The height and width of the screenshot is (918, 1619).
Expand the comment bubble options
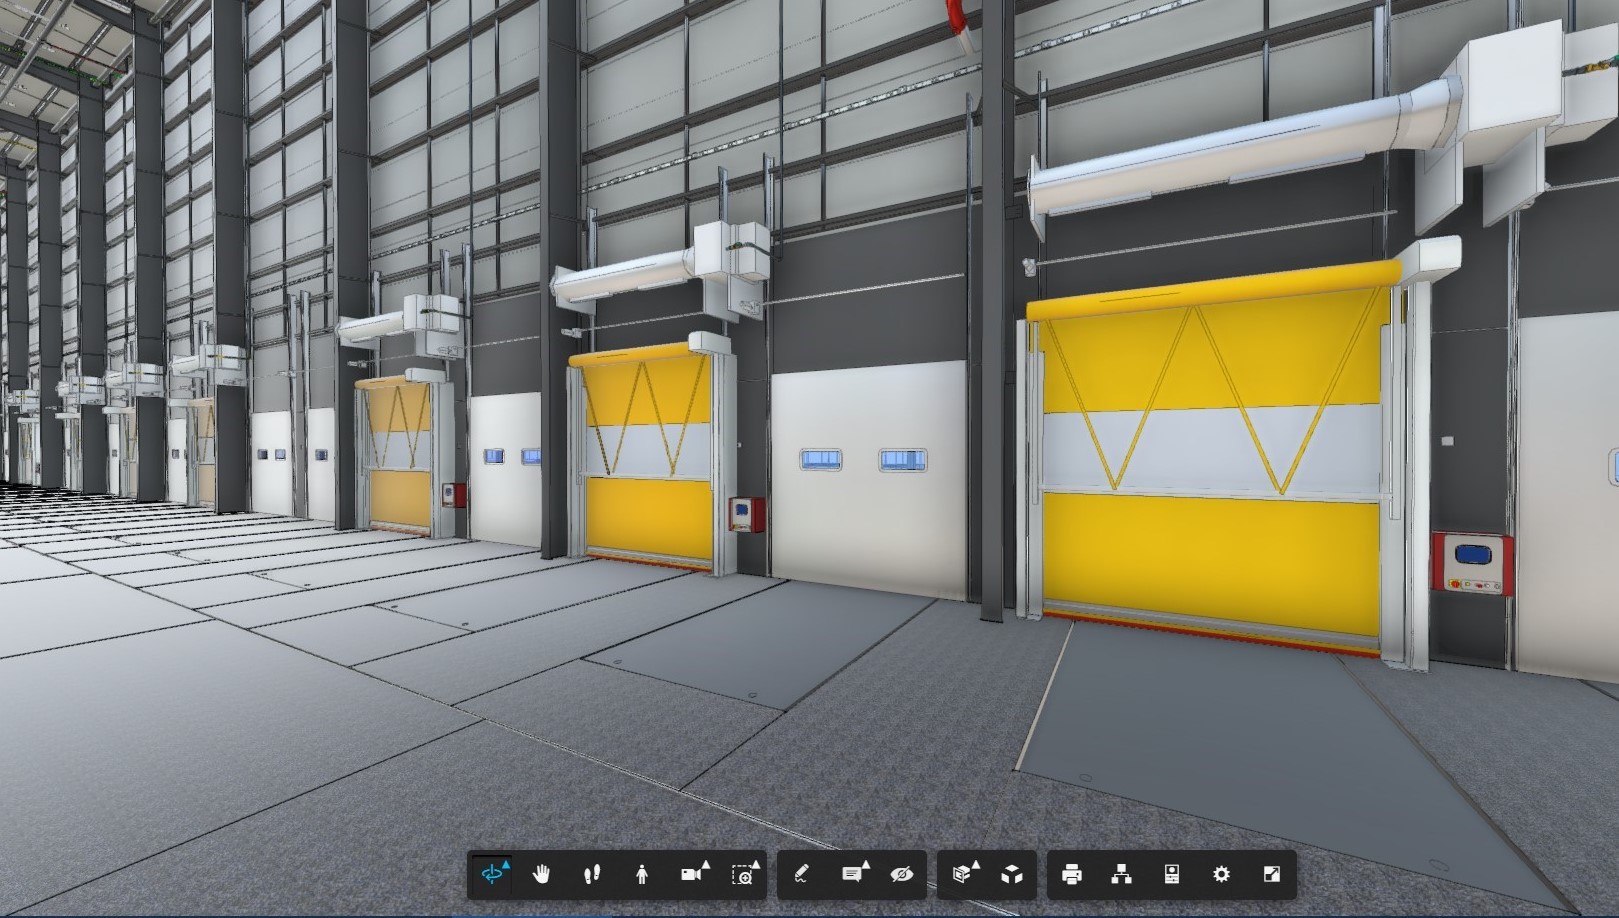[x=866, y=864]
